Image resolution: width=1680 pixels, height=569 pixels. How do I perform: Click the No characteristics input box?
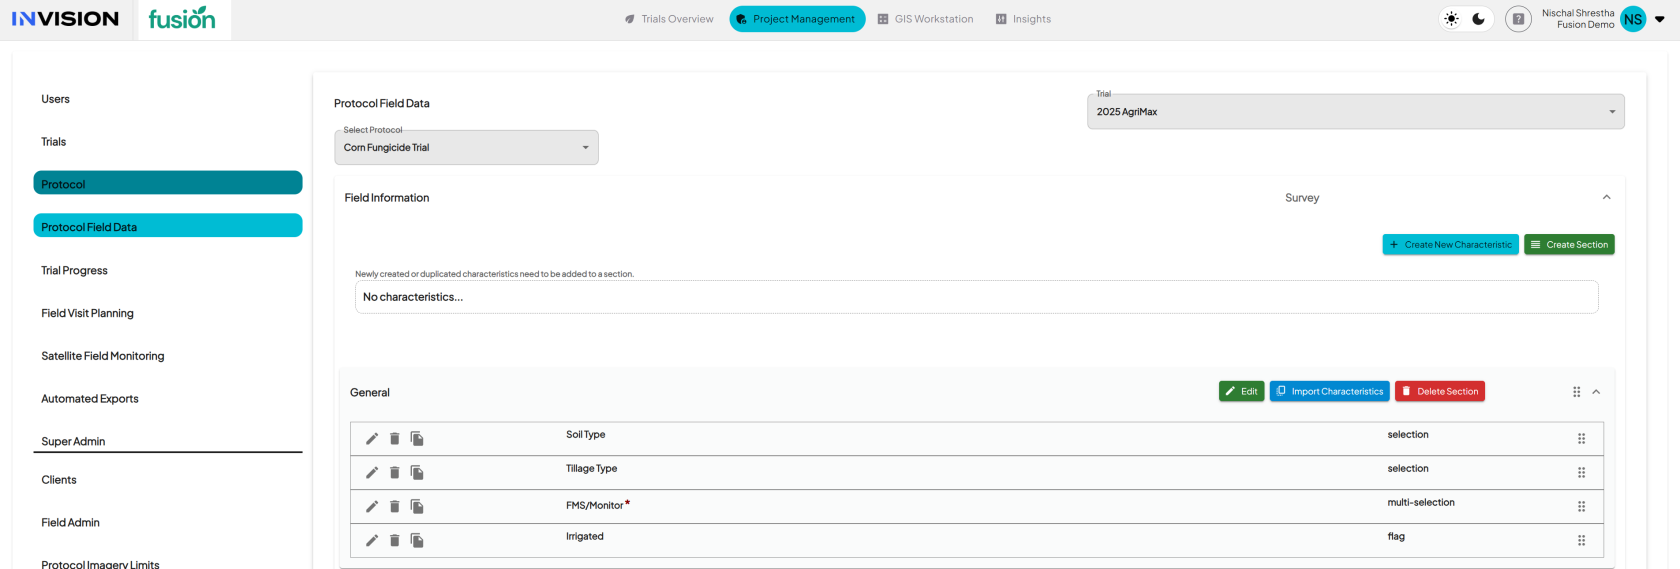pyautogui.click(x=976, y=297)
